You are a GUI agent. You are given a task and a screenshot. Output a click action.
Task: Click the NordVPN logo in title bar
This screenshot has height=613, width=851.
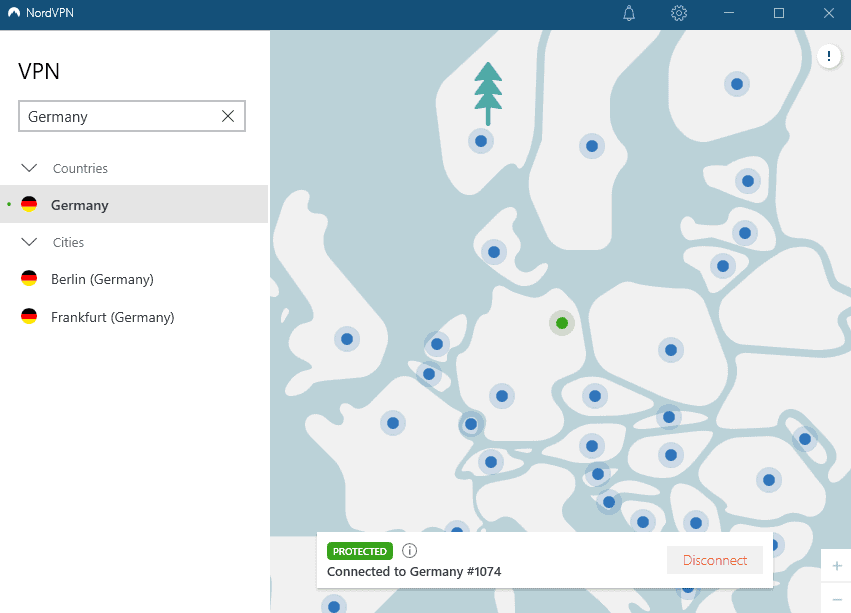click(x=13, y=13)
